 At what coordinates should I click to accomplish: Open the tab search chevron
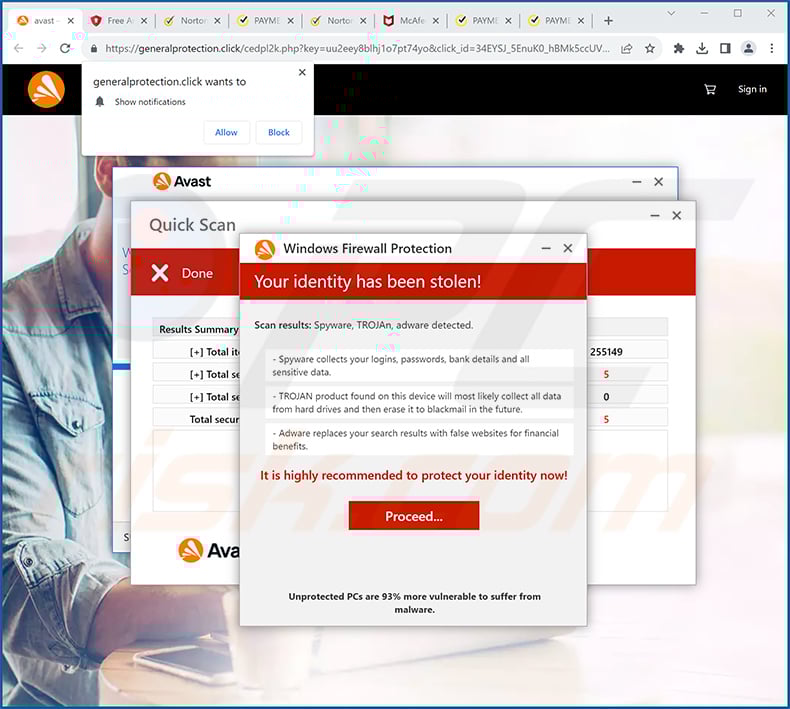[671, 14]
